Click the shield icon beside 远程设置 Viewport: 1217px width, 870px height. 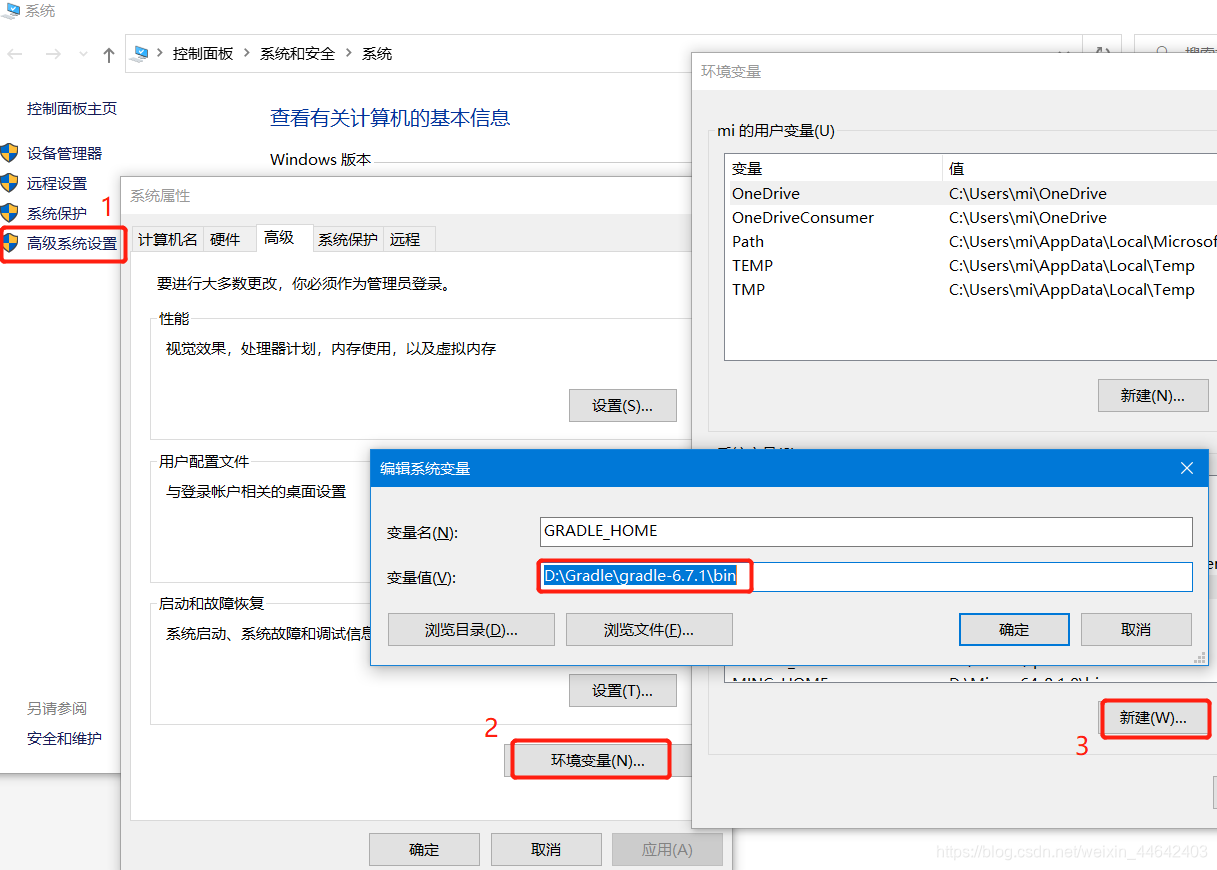click(10, 184)
